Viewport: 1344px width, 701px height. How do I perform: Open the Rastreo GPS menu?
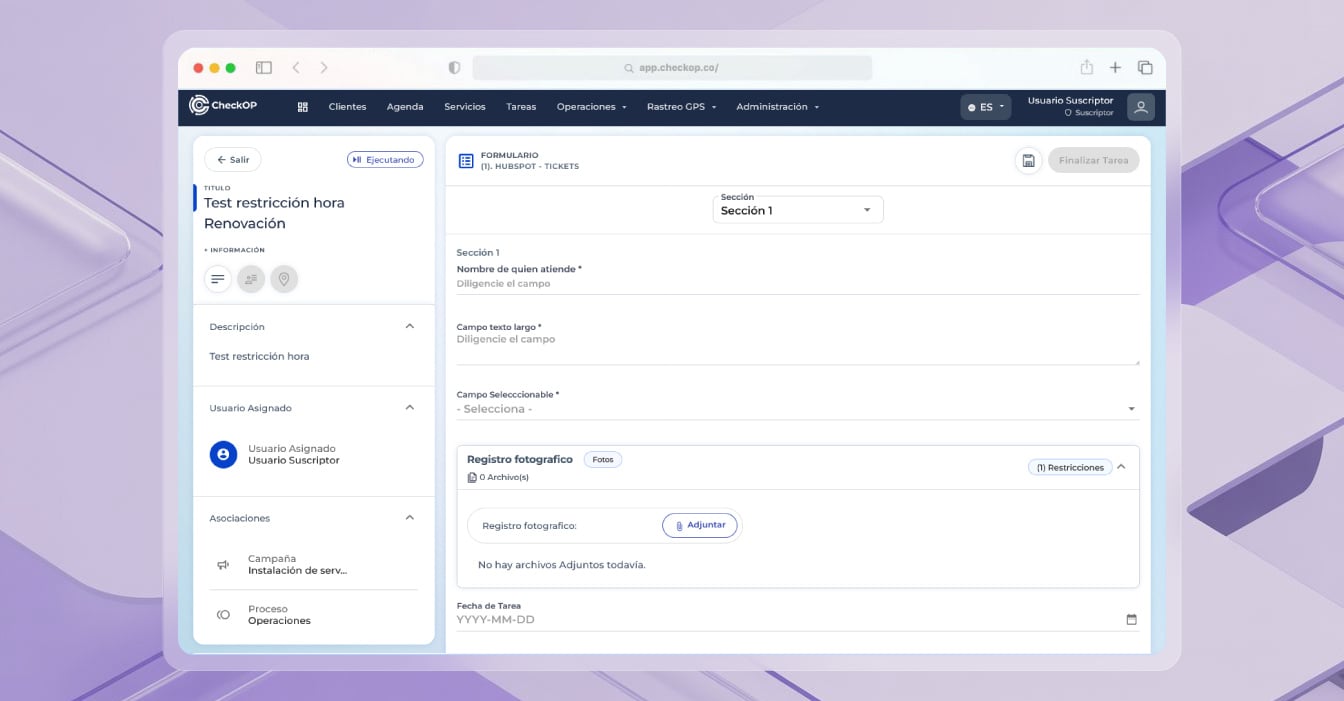pyautogui.click(x=681, y=107)
